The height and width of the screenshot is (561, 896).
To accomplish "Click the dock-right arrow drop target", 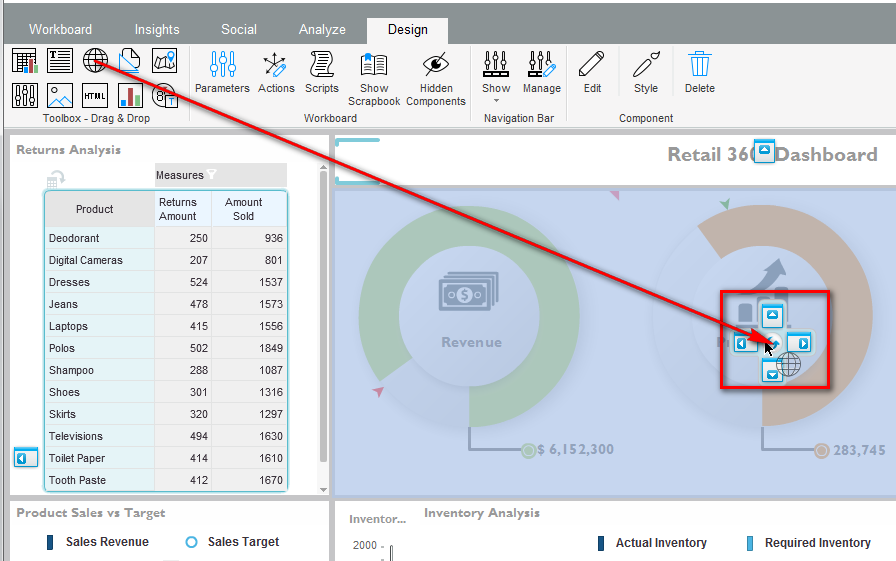I will [802, 343].
